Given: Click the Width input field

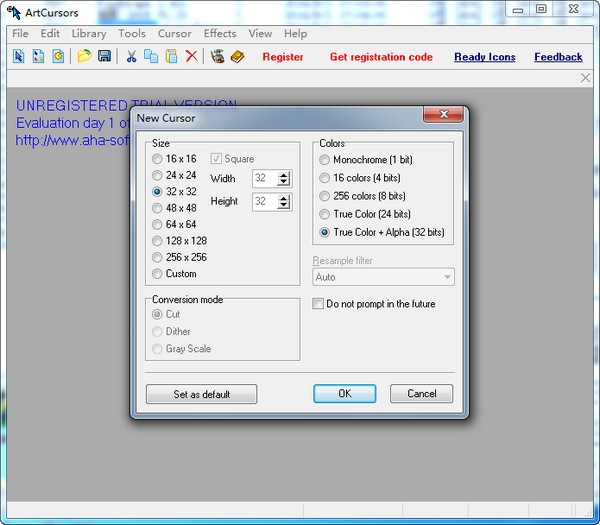Looking at the screenshot, I should [264, 178].
